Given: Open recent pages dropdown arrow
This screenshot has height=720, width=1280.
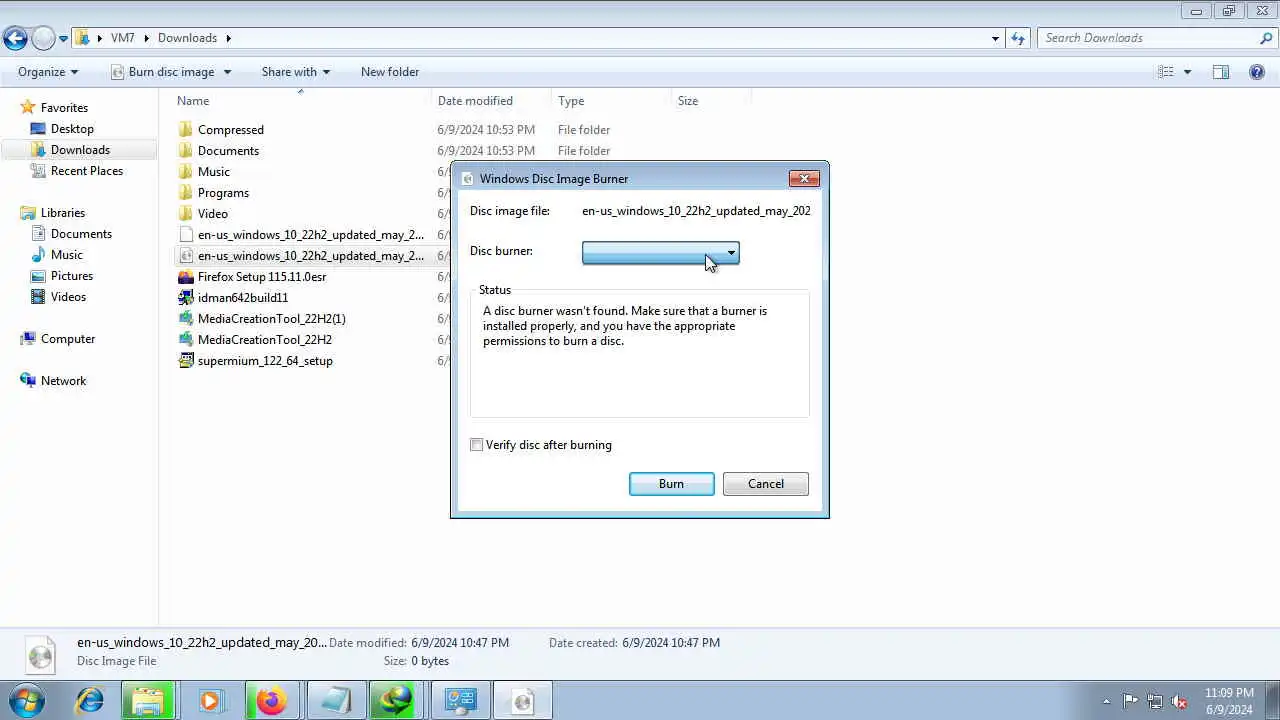Looking at the screenshot, I should [63, 38].
